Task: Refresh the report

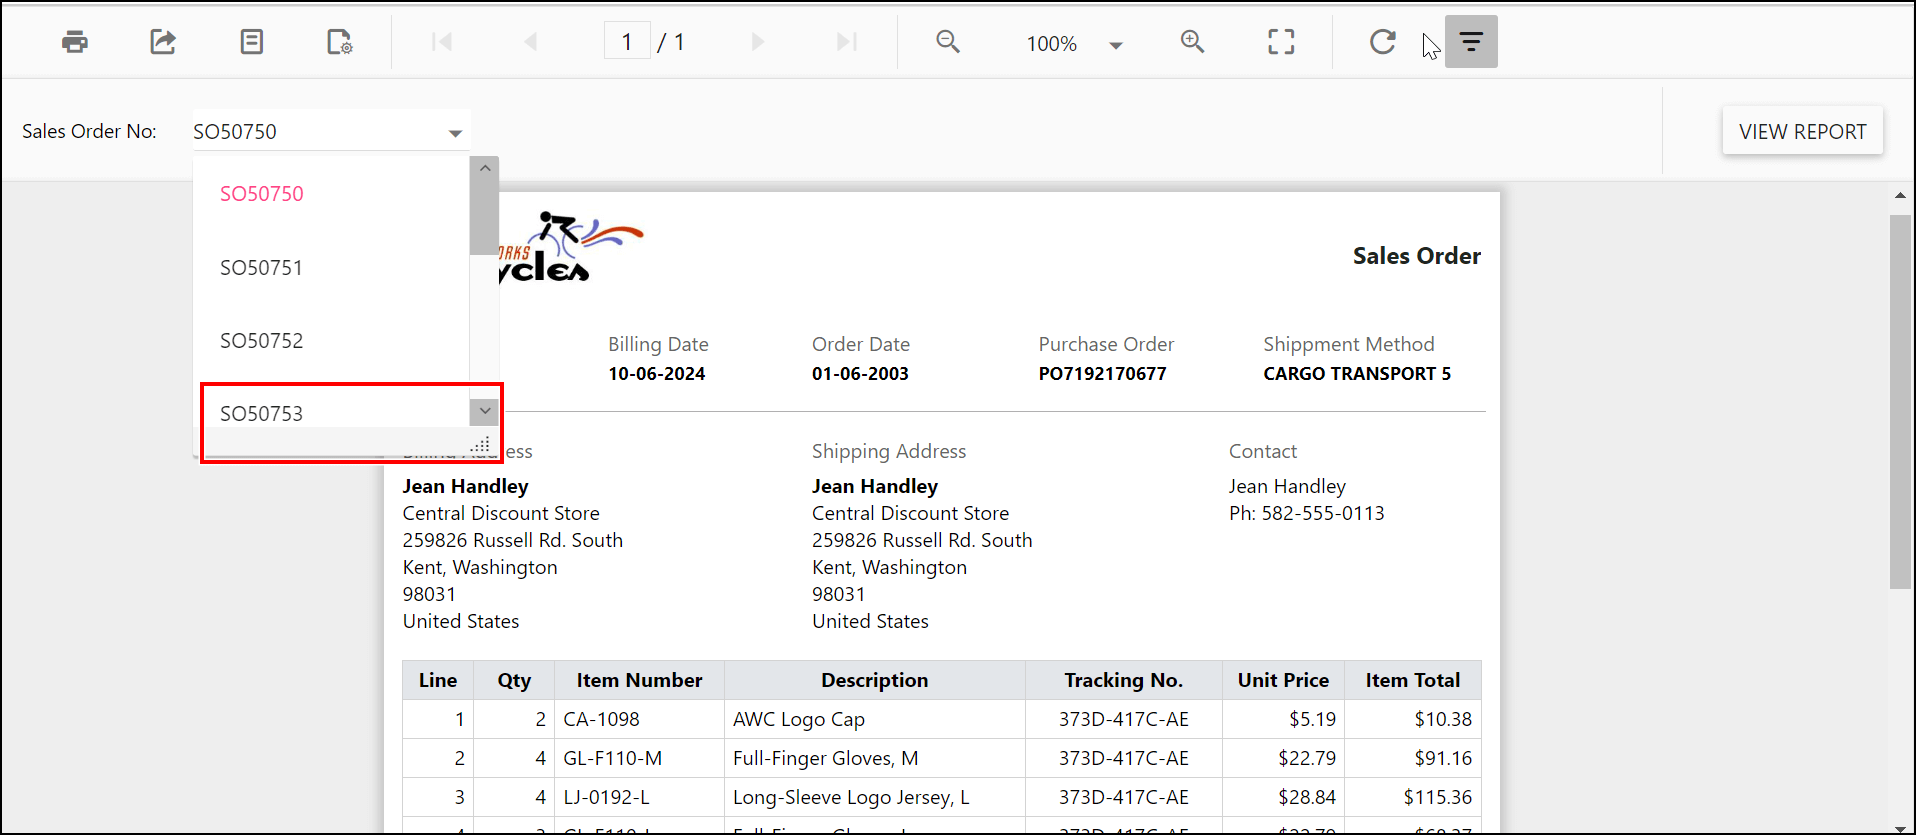Action: tap(1382, 42)
